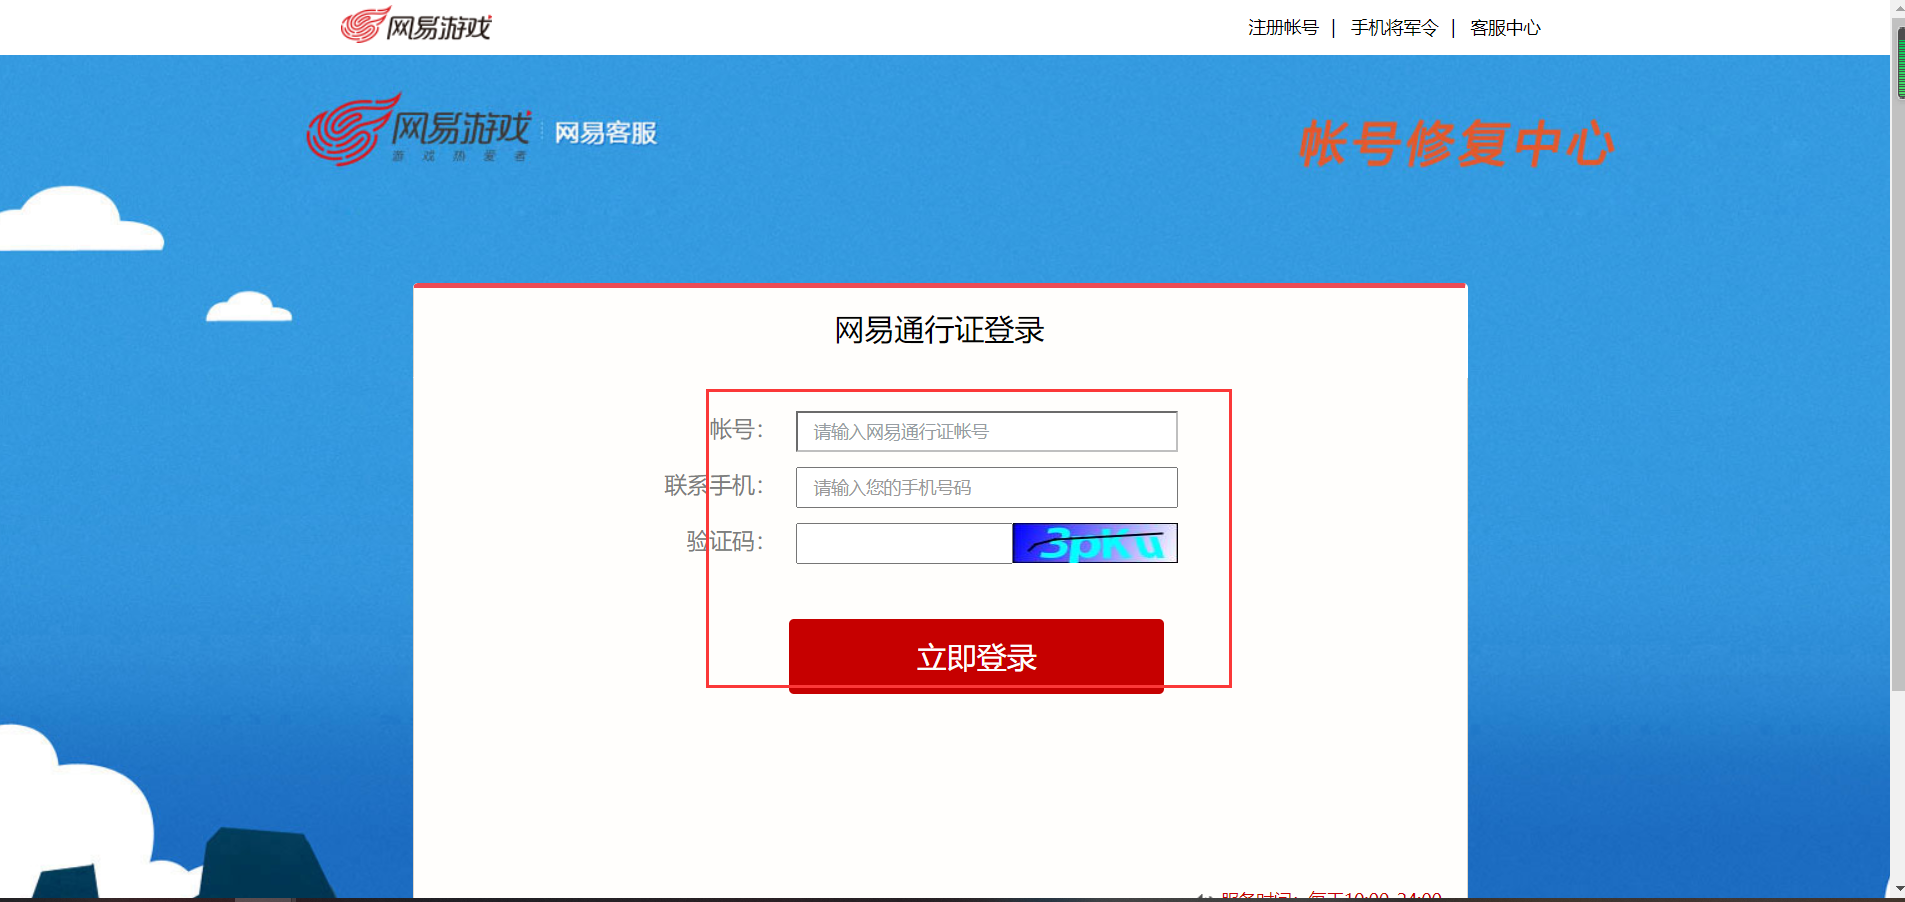Click the 立即登录 button

[976, 656]
